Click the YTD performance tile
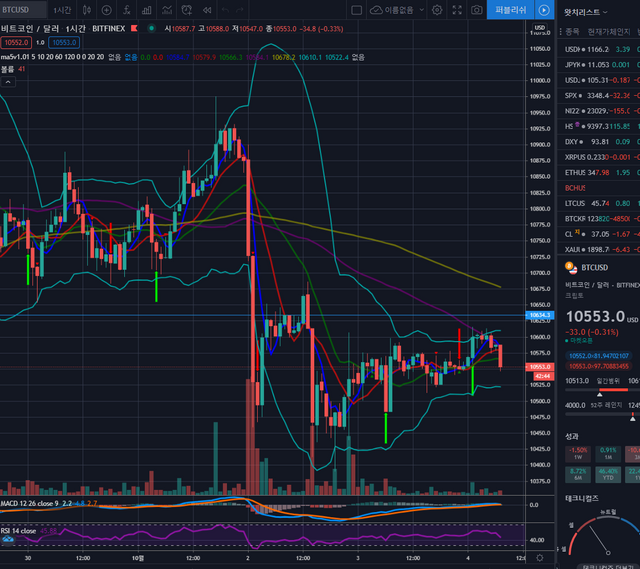The width and height of the screenshot is (640, 569). (x=608, y=474)
